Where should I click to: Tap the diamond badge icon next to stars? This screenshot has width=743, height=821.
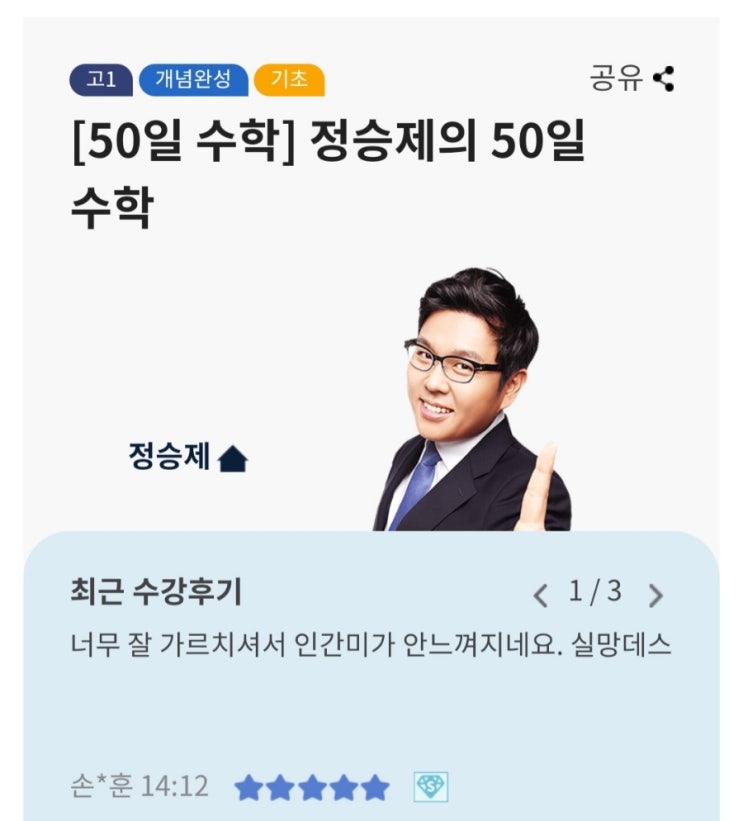(430, 786)
